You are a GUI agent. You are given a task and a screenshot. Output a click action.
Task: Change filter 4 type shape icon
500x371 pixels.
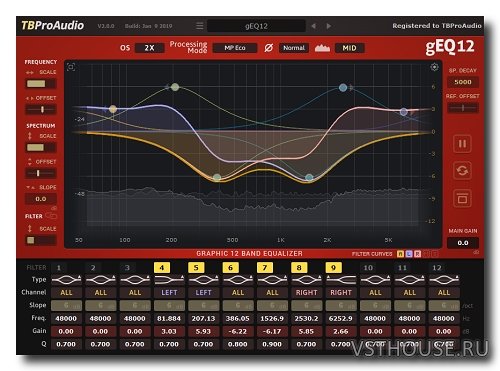(x=169, y=279)
